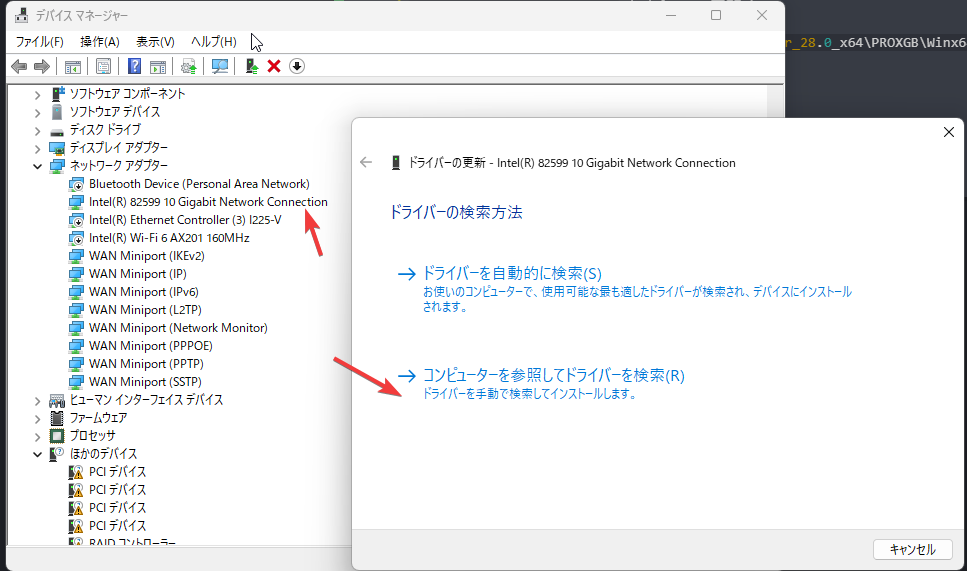Close the ドライバーの更新 dialog
The width and height of the screenshot is (967, 571).
948,132
